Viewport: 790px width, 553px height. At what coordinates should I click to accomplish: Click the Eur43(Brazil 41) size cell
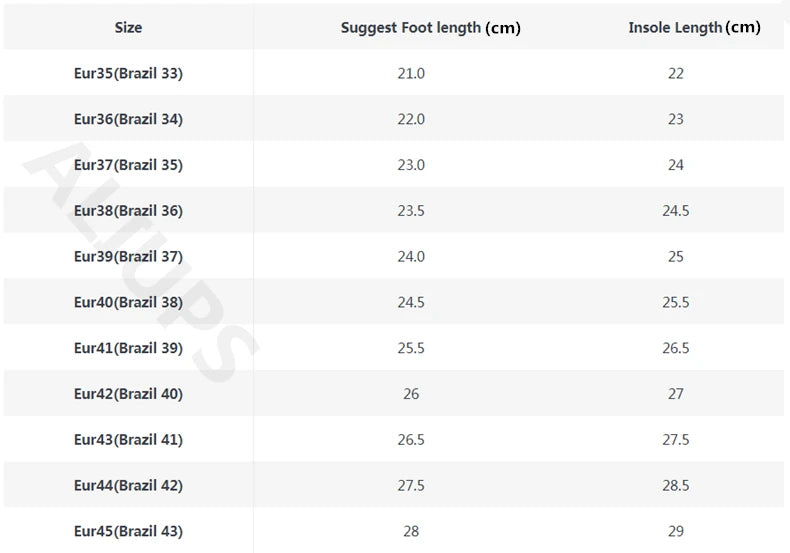click(x=128, y=440)
